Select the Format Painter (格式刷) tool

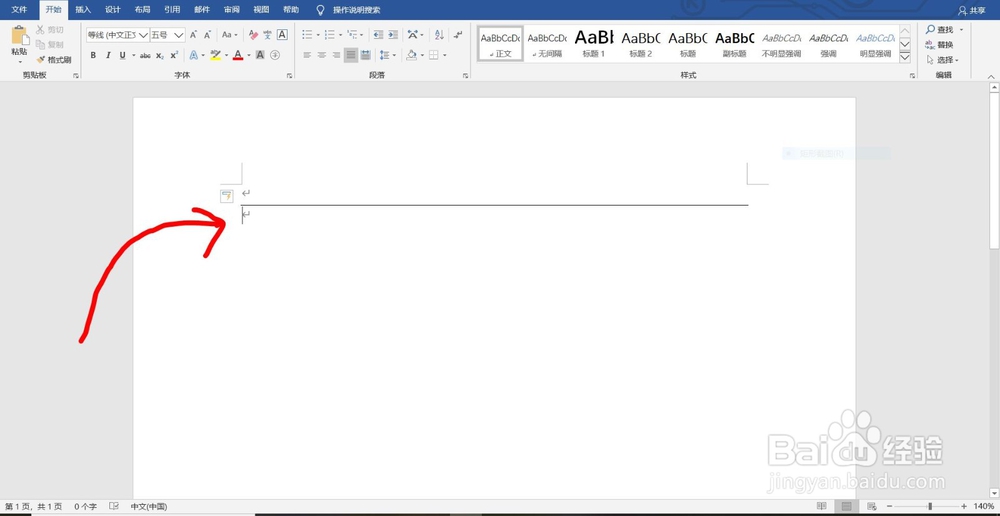(54, 59)
